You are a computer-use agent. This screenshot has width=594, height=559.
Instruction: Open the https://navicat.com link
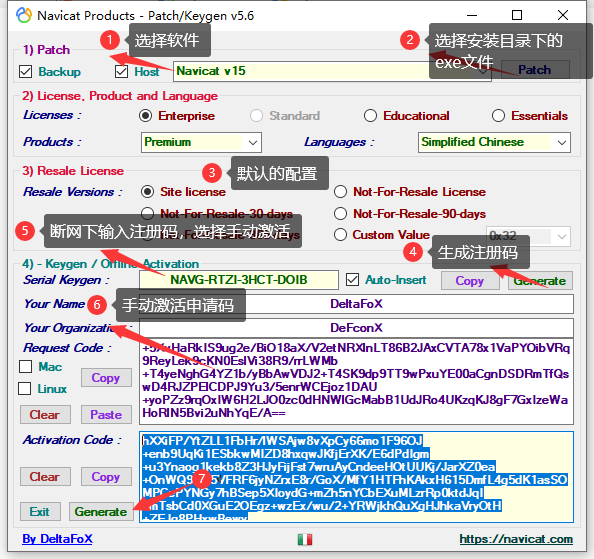click(516, 539)
